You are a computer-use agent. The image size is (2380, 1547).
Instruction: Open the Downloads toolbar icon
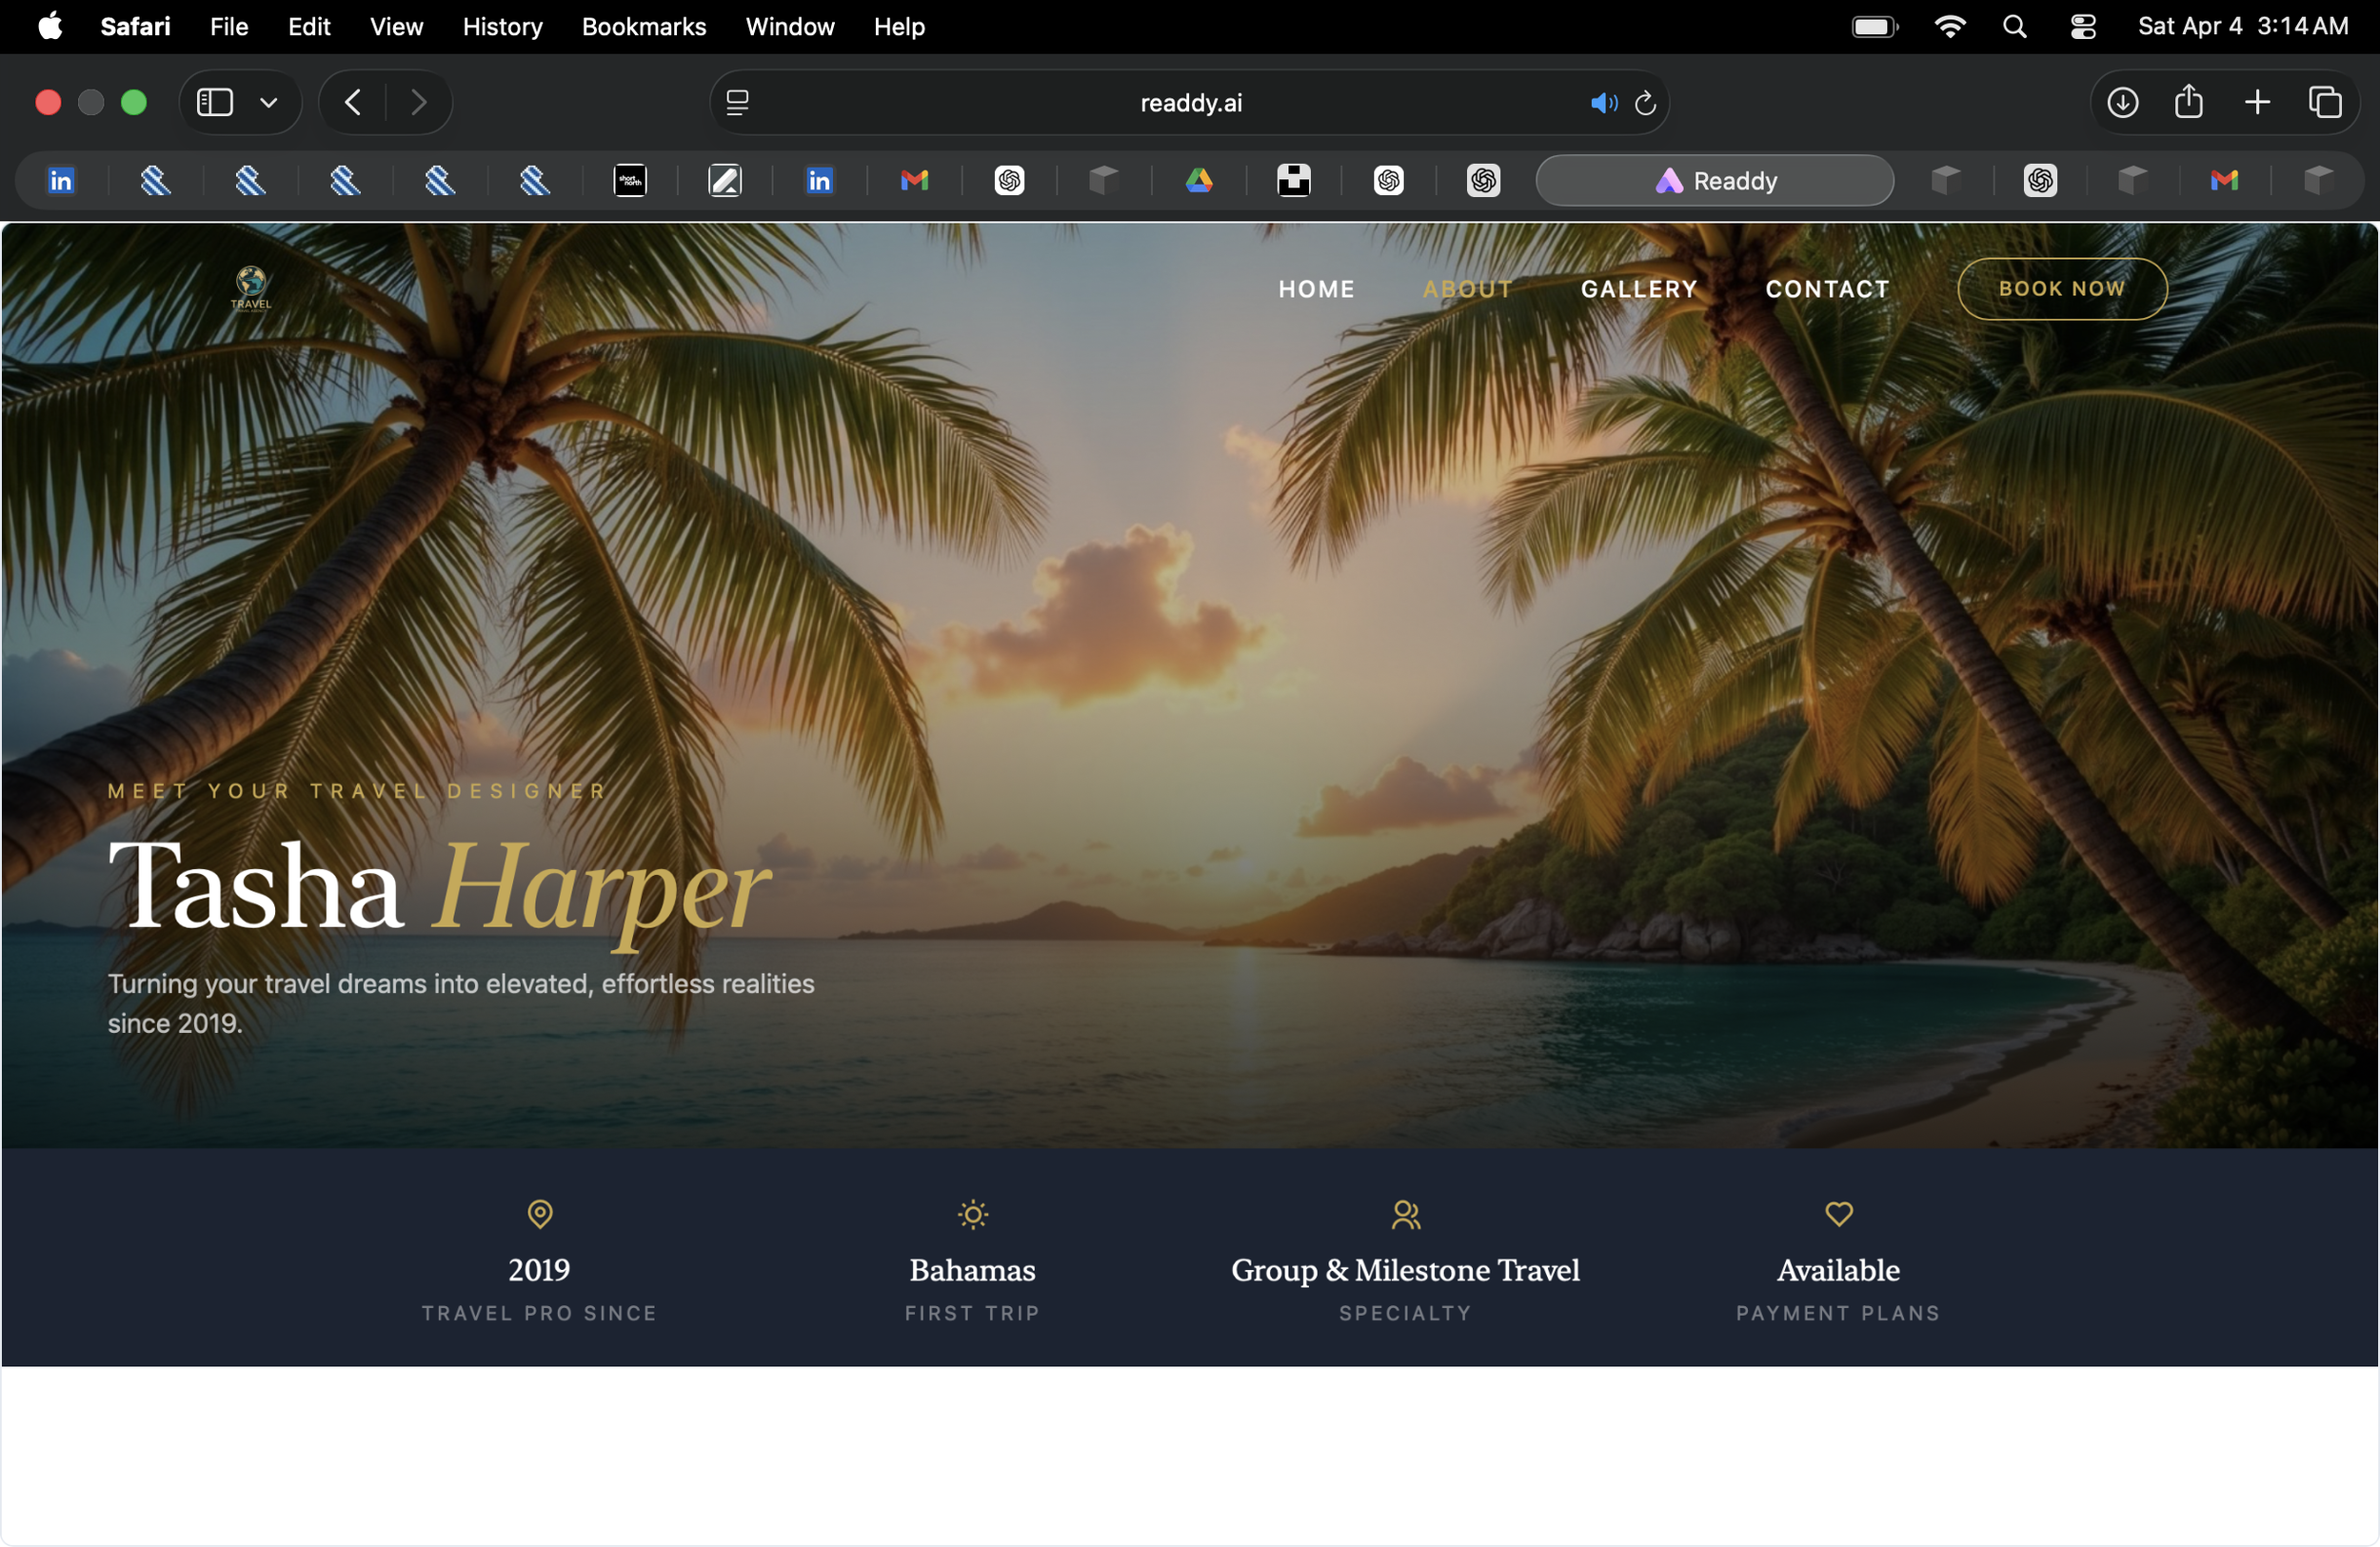pos(2122,102)
